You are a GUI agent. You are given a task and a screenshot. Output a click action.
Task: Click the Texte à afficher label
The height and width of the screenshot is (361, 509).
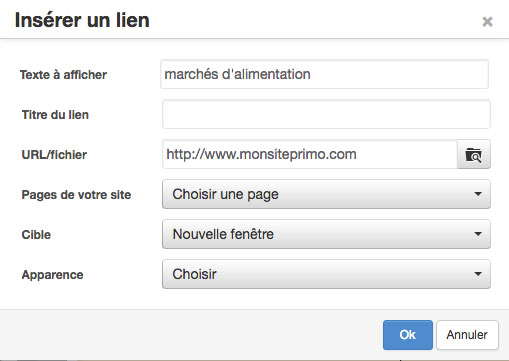click(63, 75)
